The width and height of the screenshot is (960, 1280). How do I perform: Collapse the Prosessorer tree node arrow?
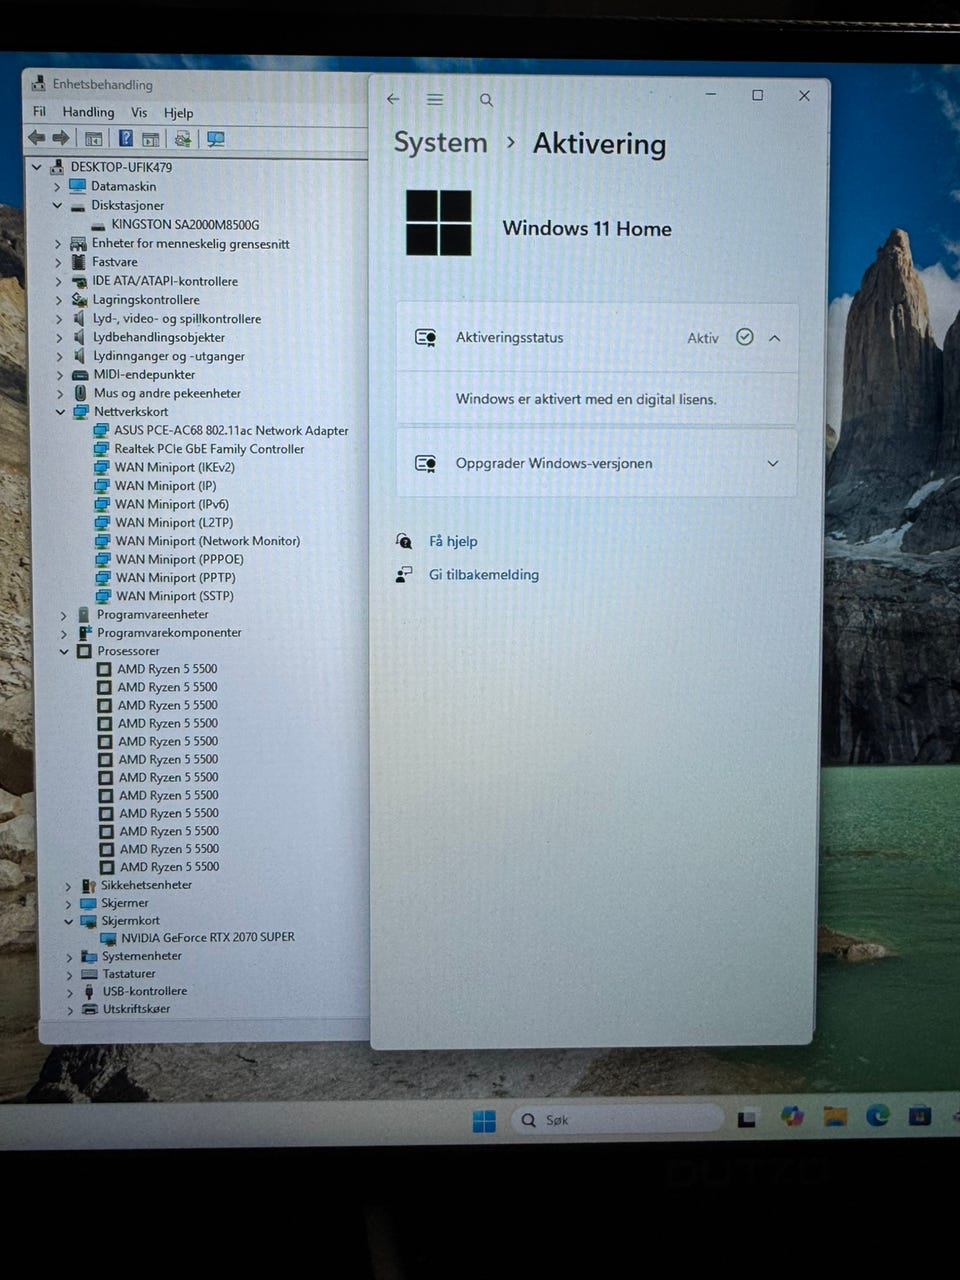click(x=64, y=652)
